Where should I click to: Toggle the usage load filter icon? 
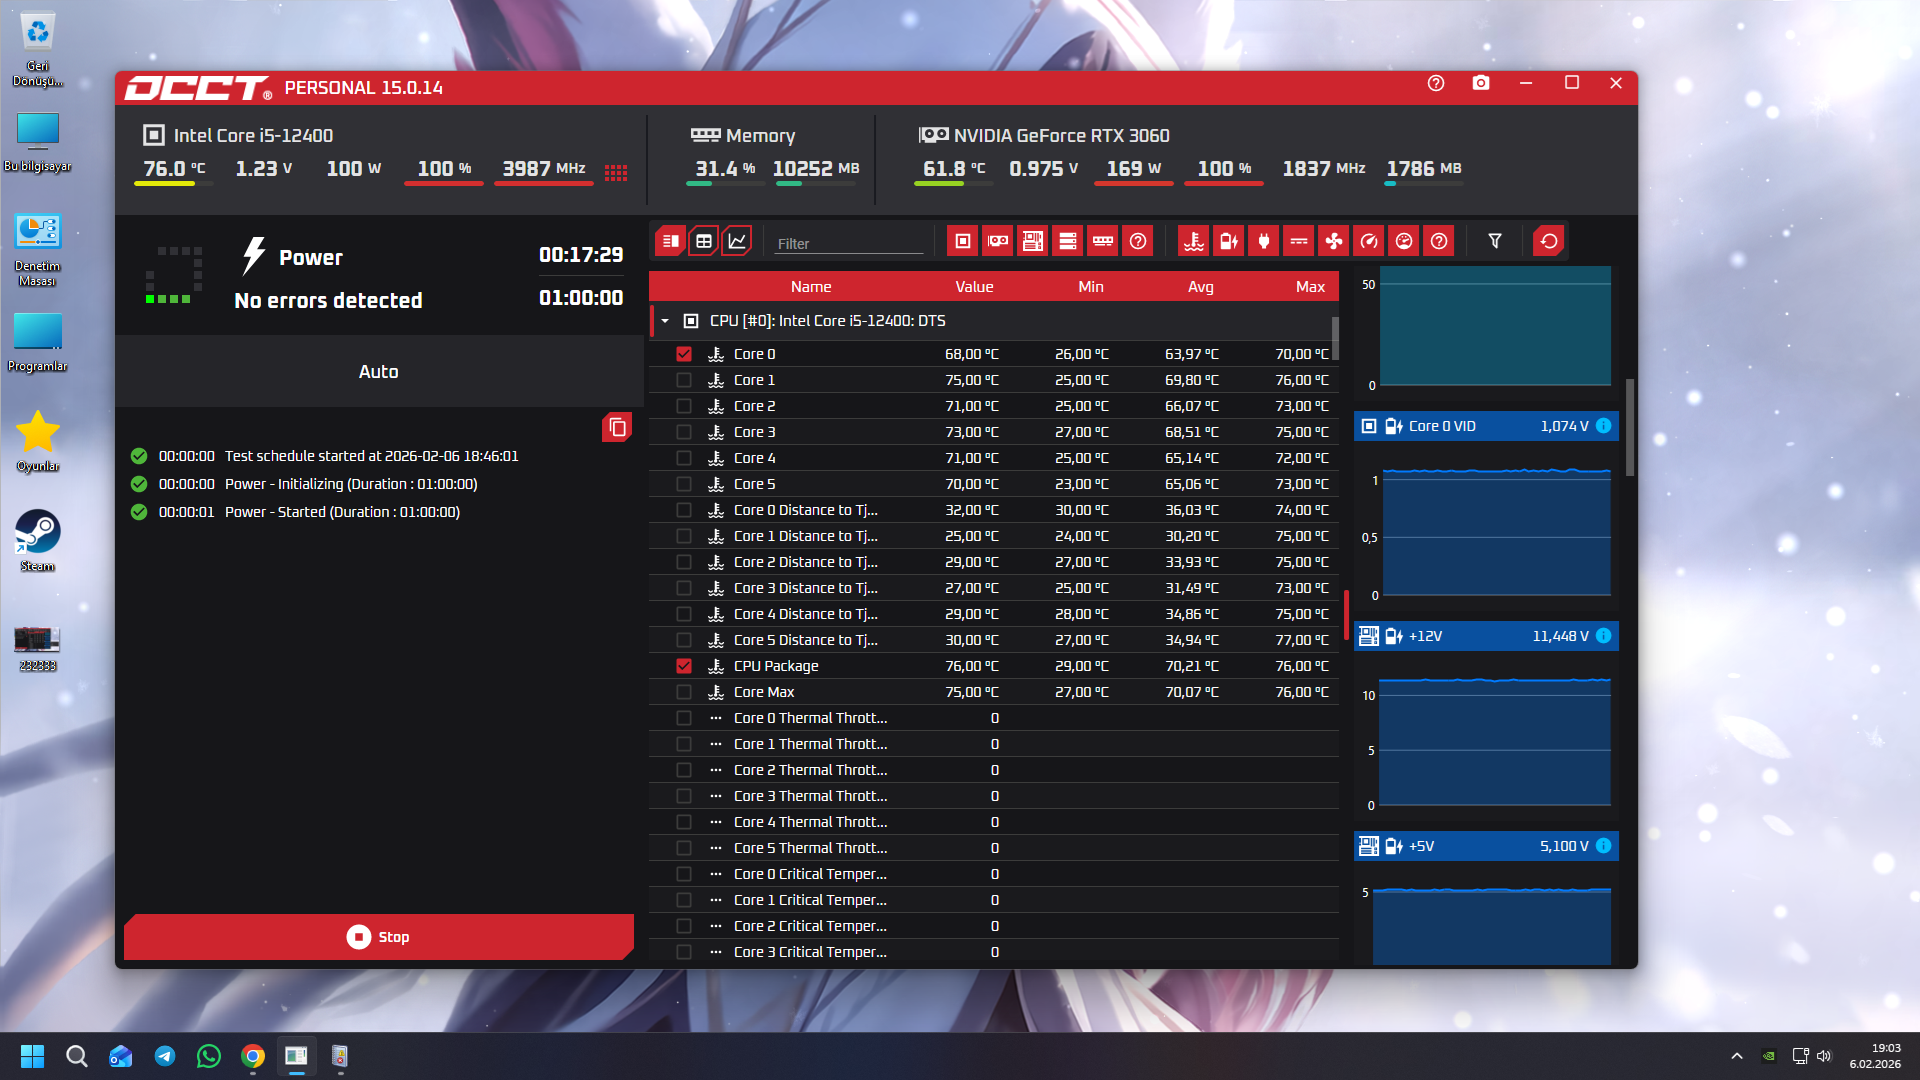tap(1404, 241)
